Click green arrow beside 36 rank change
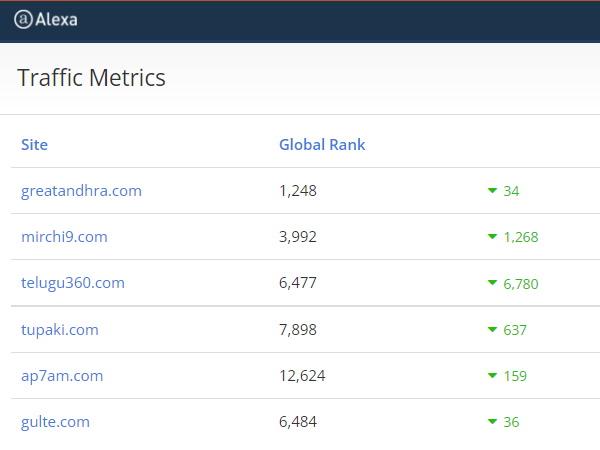 coord(492,422)
